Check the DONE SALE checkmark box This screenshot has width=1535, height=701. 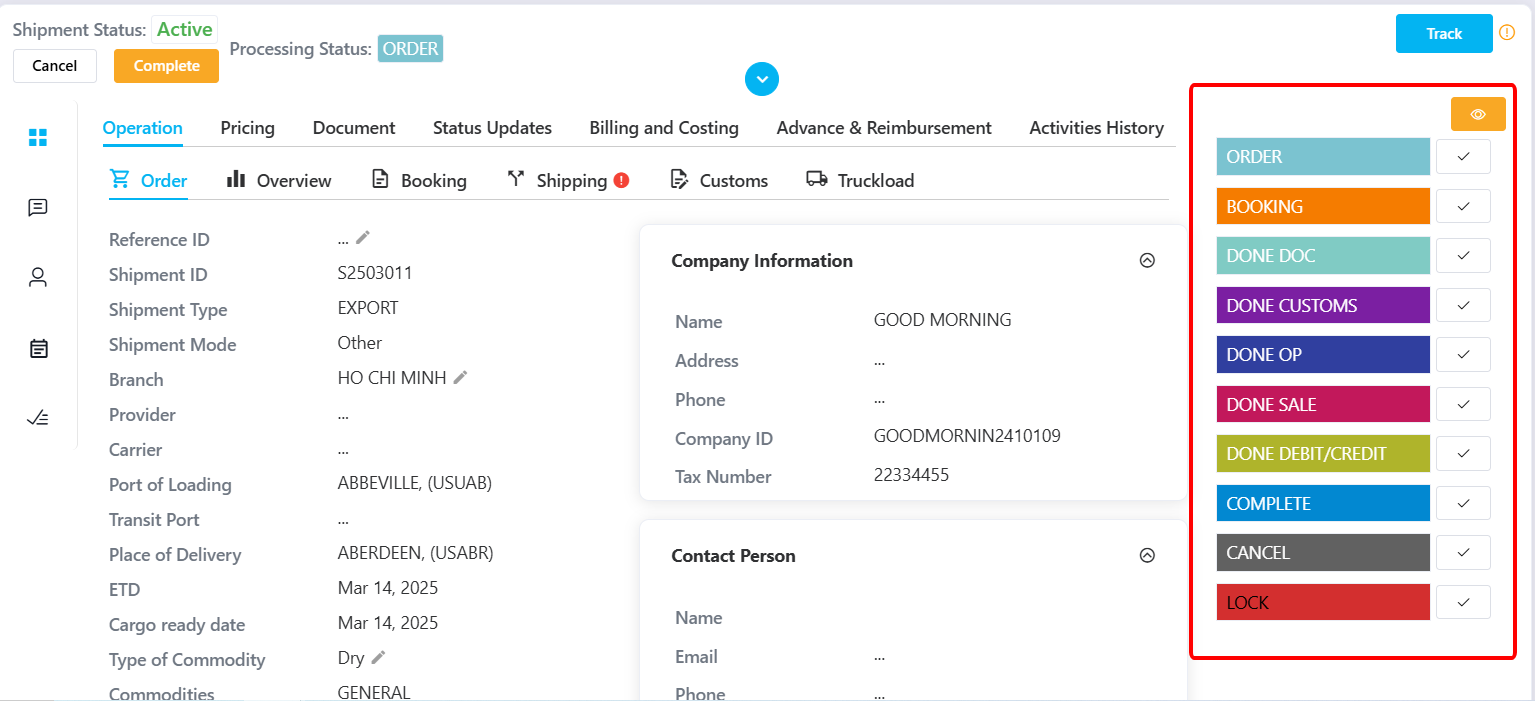click(x=1463, y=404)
